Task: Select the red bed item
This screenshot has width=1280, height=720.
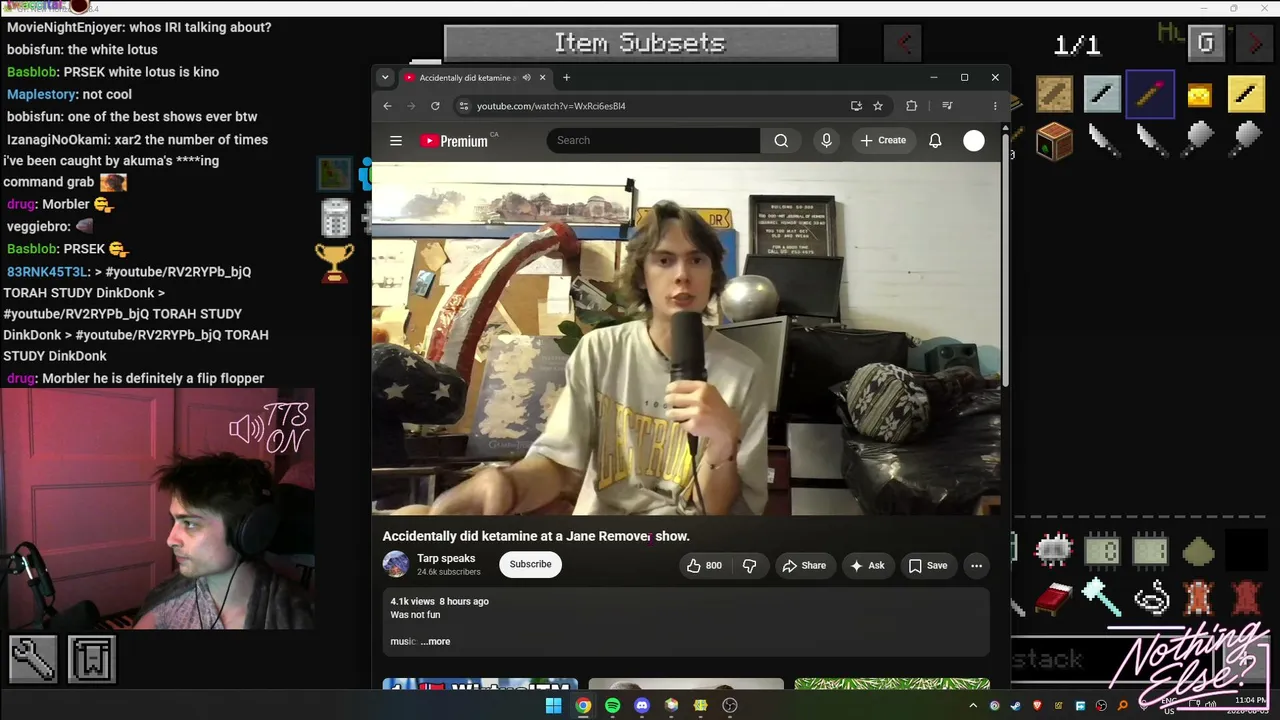Action: tap(1053, 598)
